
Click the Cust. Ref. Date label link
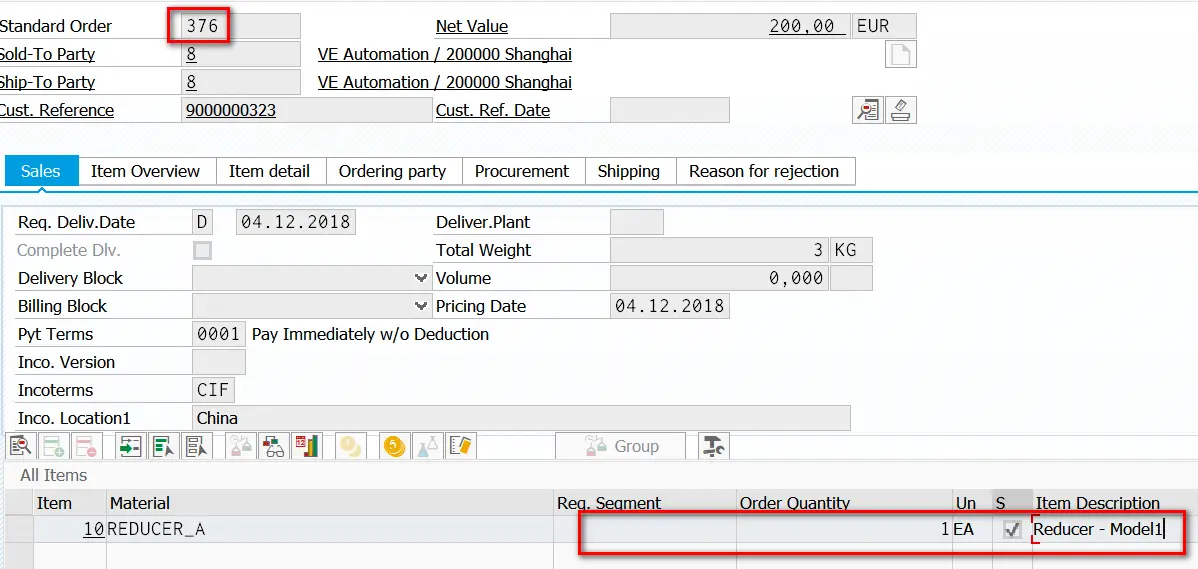(x=493, y=110)
